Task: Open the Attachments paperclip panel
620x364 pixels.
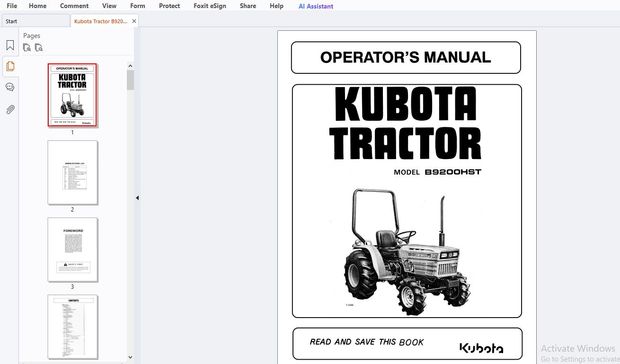Action: pos(10,109)
